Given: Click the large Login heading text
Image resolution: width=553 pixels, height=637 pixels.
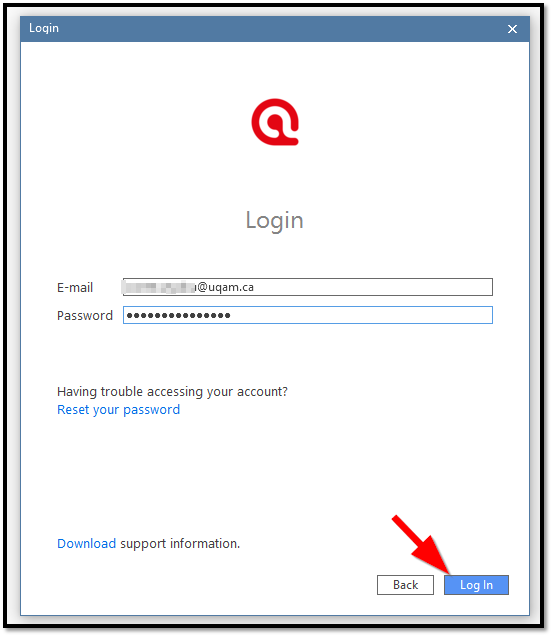Looking at the screenshot, I should [275, 221].
